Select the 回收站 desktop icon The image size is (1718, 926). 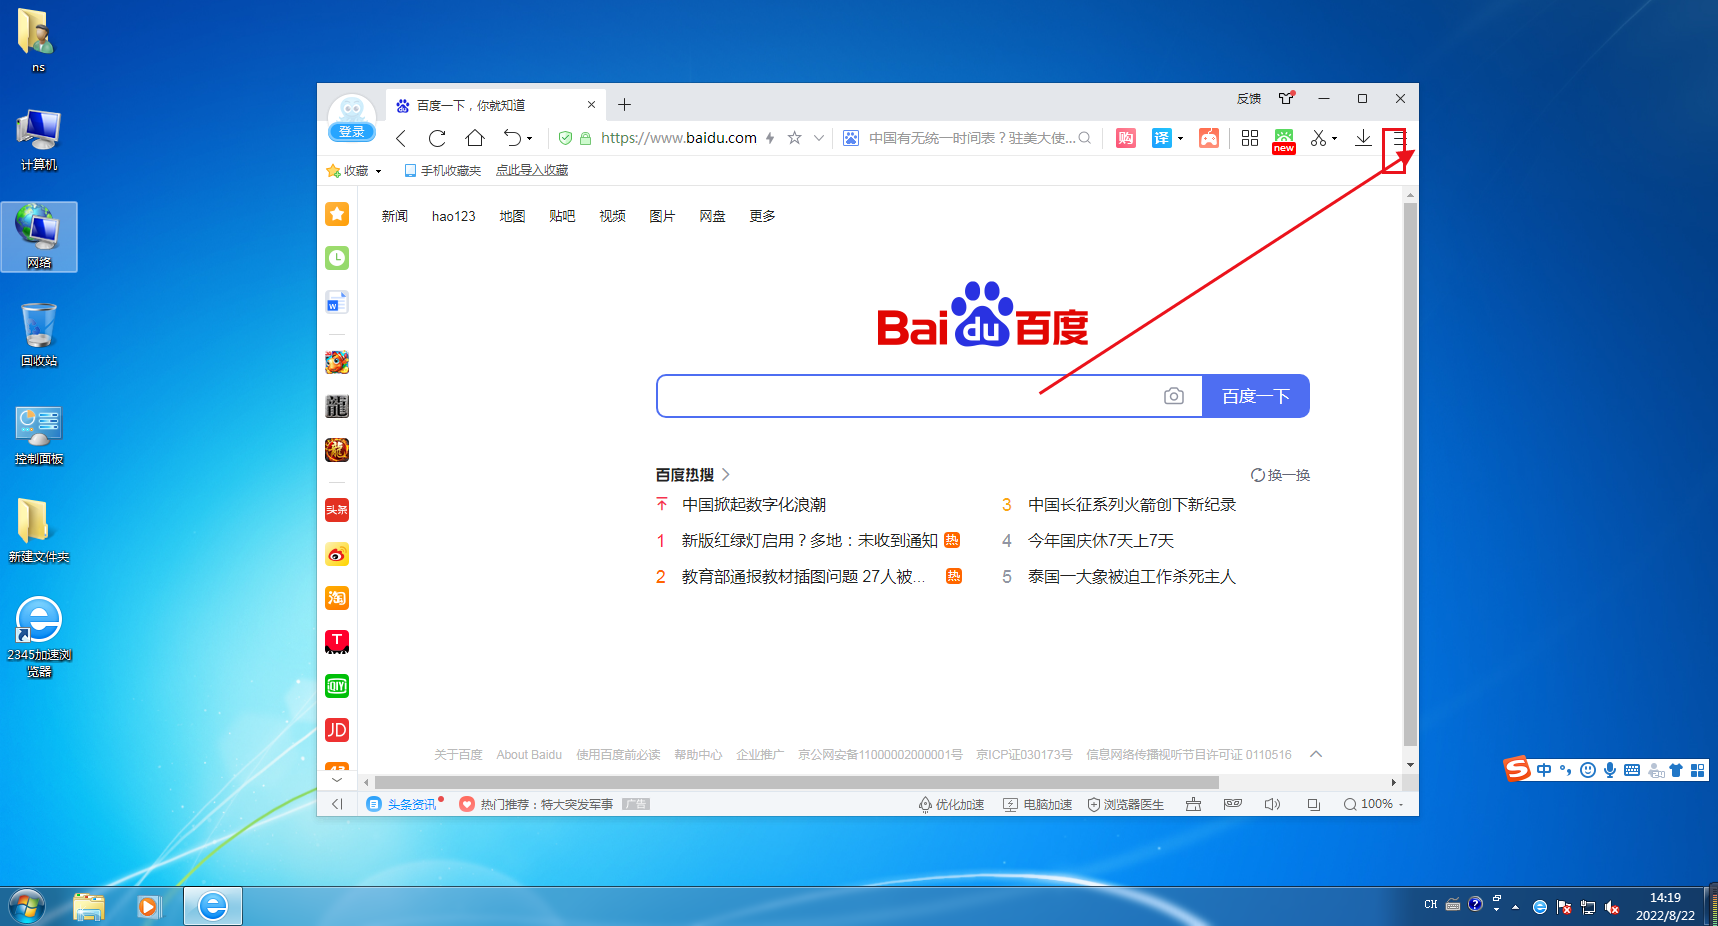[39, 335]
